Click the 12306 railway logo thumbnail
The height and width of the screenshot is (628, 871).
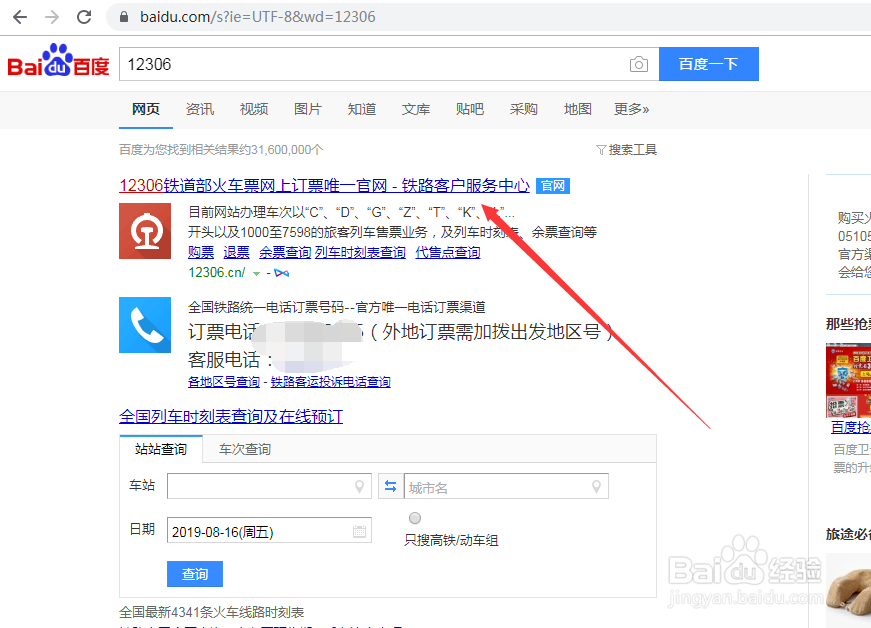[145, 231]
